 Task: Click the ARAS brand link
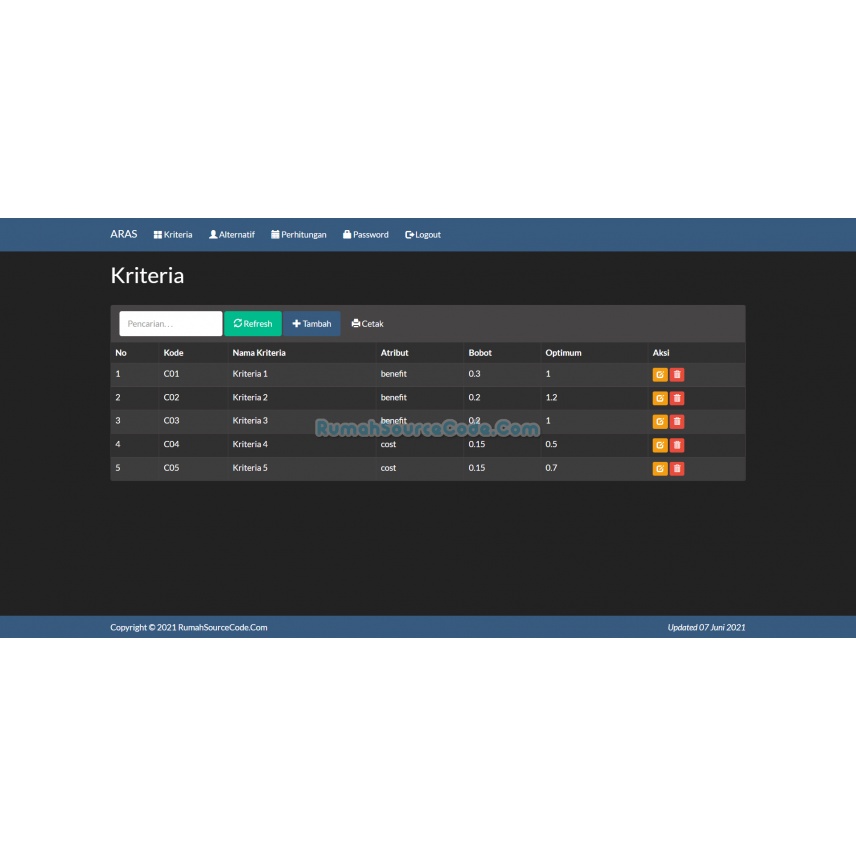click(124, 234)
